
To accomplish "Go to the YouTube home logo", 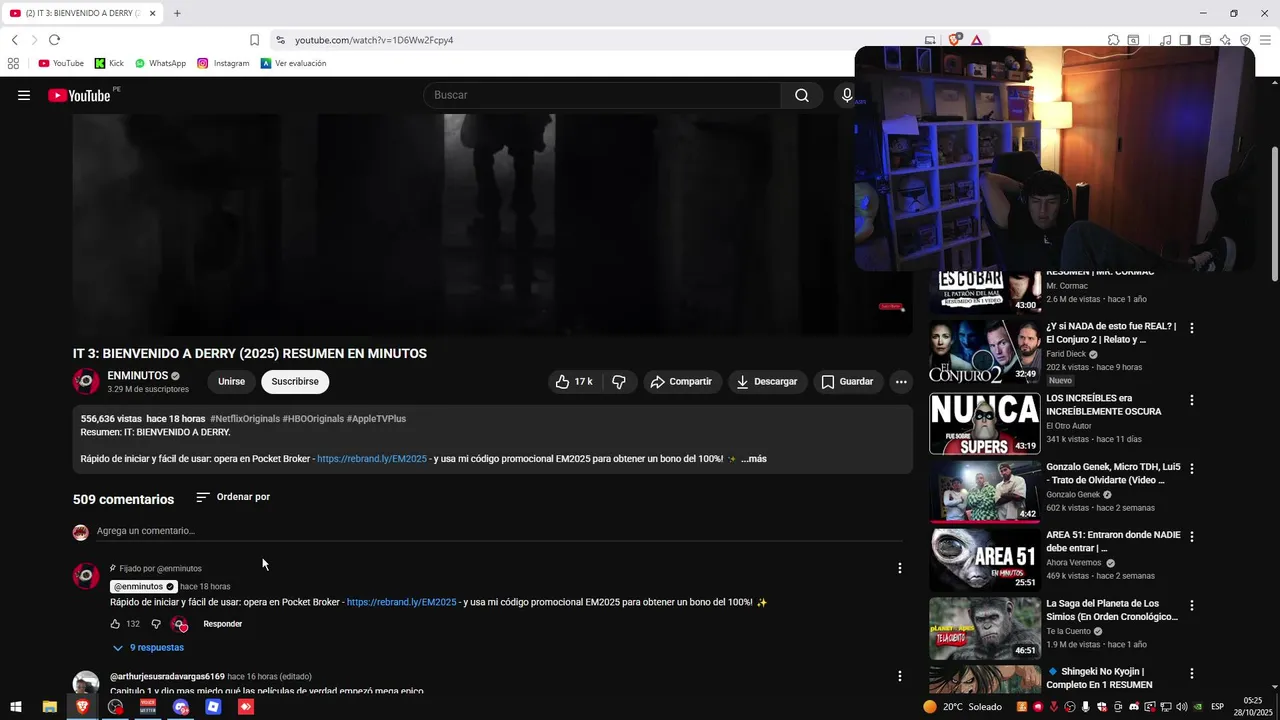I will coord(79,95).
